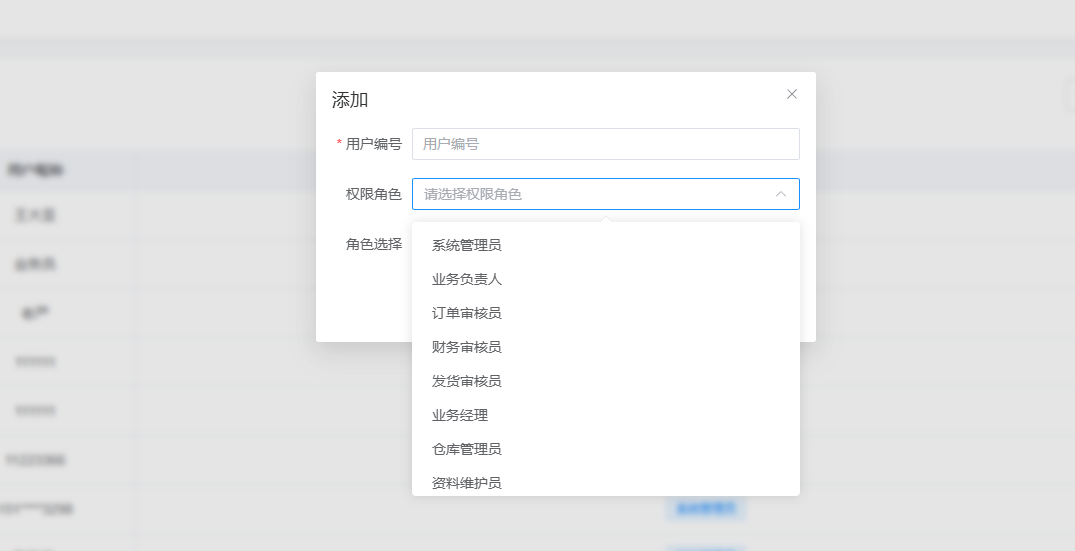Viewport: 1075px width, 551px height.
Task: Click the partially visible button at the top-right edge
Action: 1068,96
